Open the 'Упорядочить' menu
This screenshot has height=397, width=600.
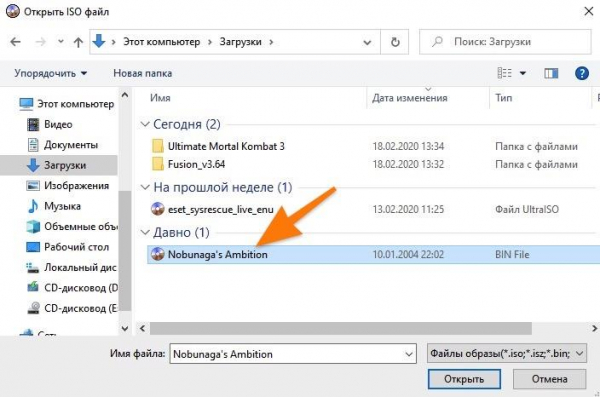pos(51,73)
